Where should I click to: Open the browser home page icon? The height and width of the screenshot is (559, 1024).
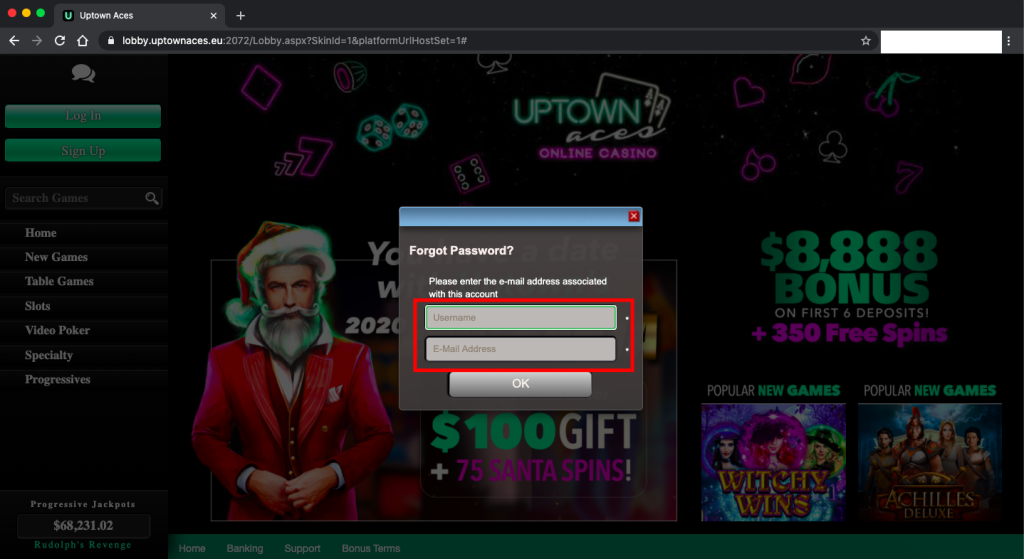pyautogui.click(x=82, y=40)
